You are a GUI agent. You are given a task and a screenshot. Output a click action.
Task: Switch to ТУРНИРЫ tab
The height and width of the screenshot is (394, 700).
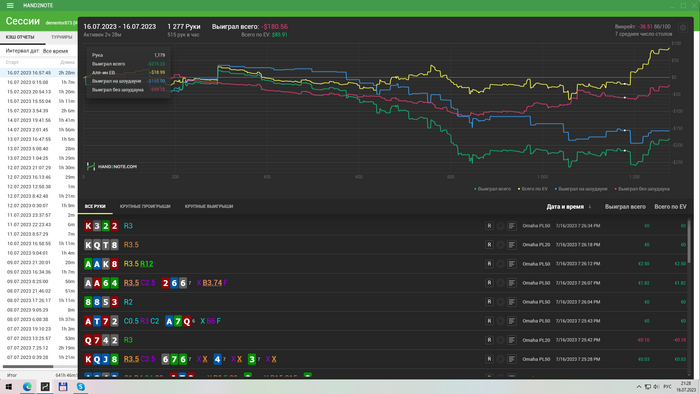tap(61, 37)
